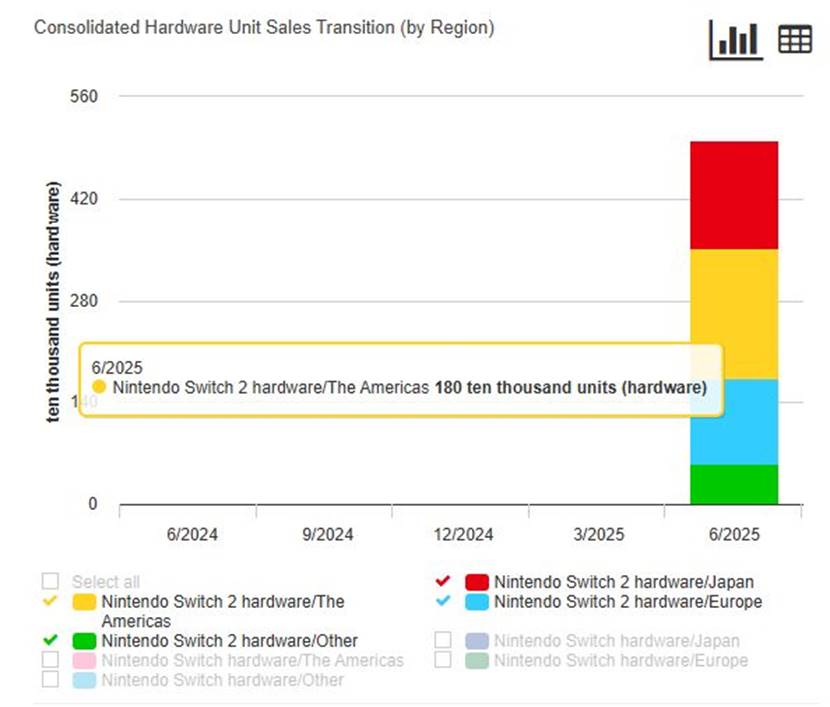Click green legend swatch for Switch 2 Other
The image size is (830, 707).
[x=84, y=641]
